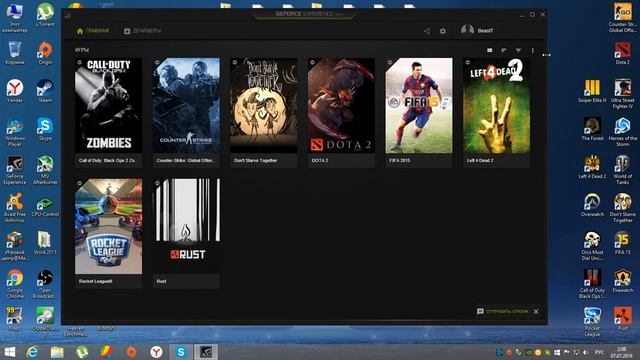Open the Dota 2 desktop shortcut
This screenshot has width=640, height=360.
[622, 53]
